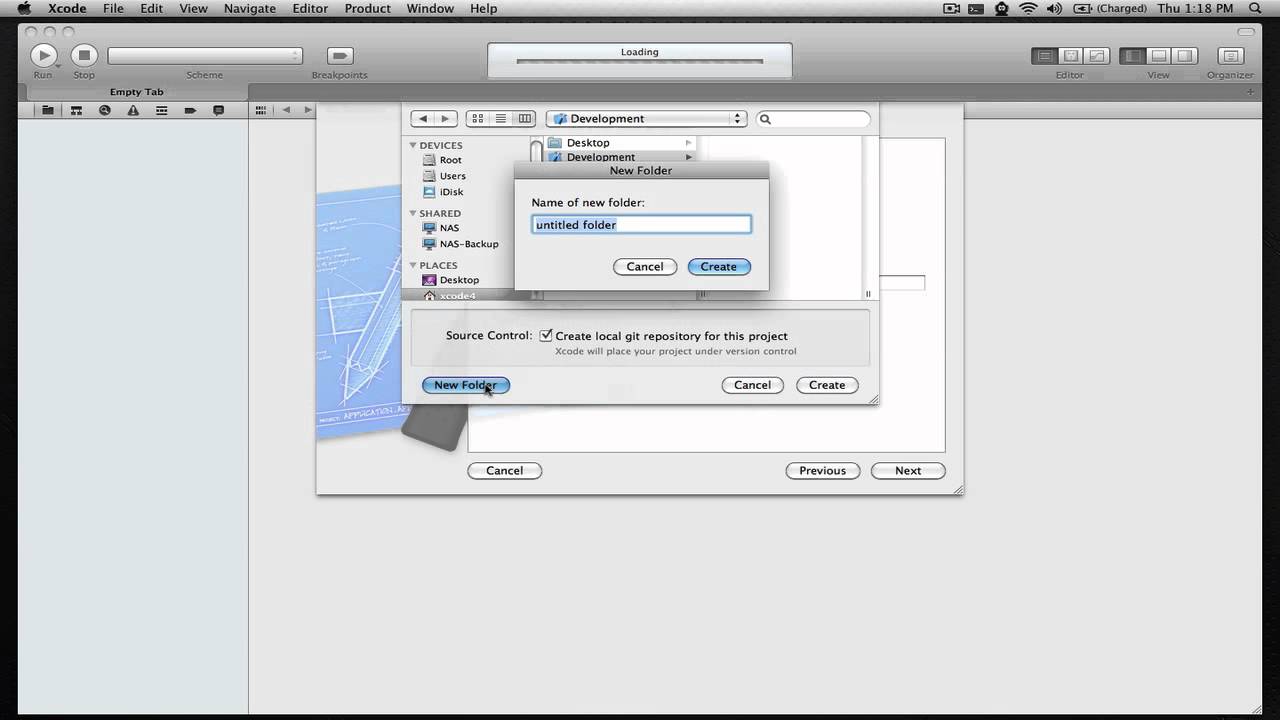1280x720 pixels.
Task: Collapse the SHARED sidebar section
Action: 413,213
